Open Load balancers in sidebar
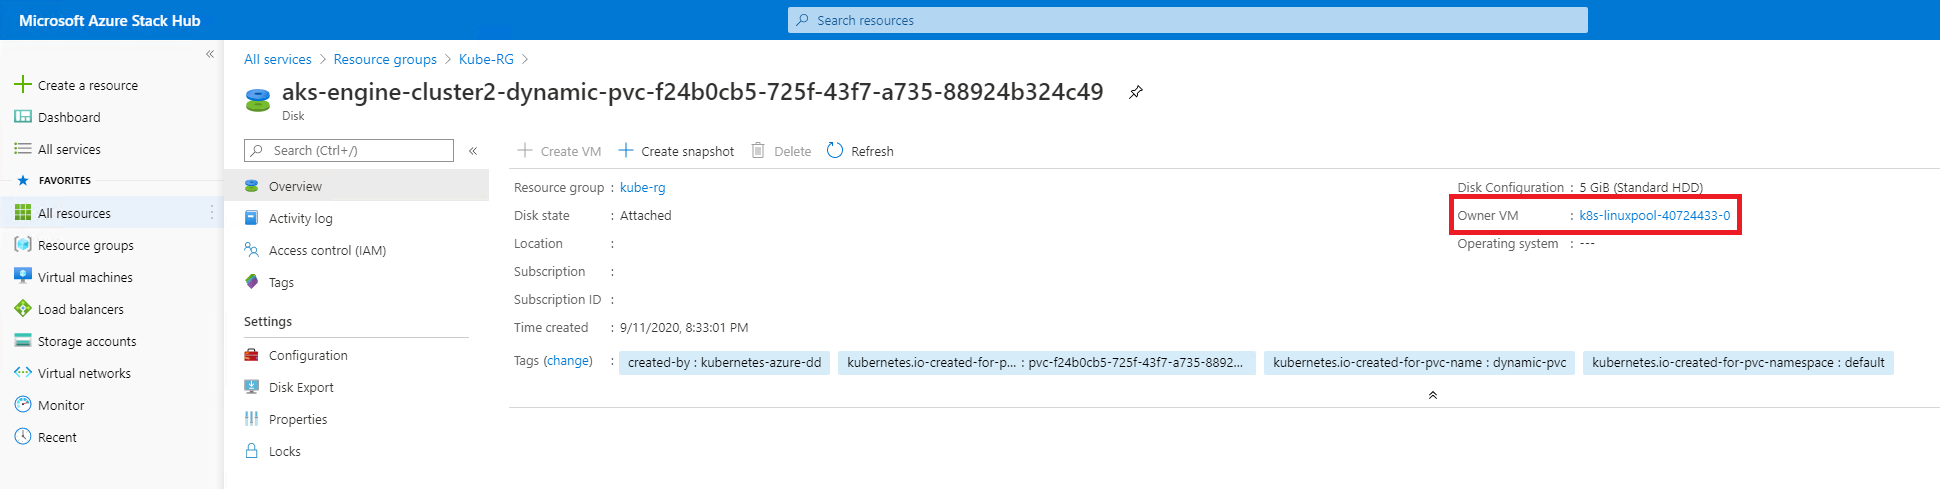 coord(81,309)
